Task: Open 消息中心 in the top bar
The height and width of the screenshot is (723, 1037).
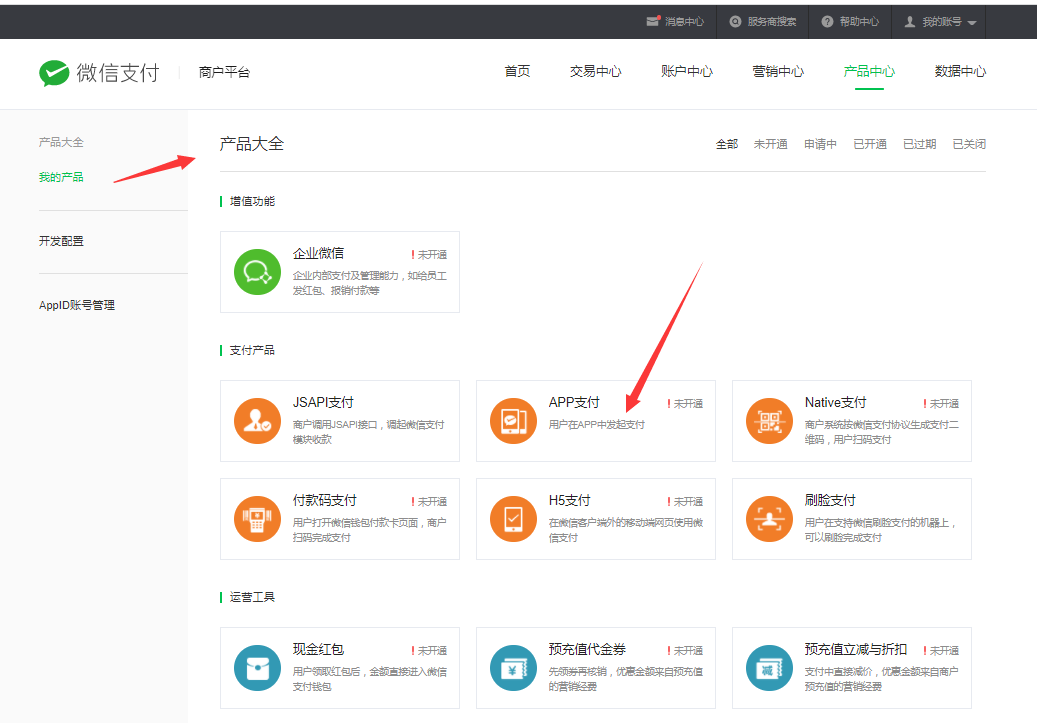Action: tap(675, 21)
